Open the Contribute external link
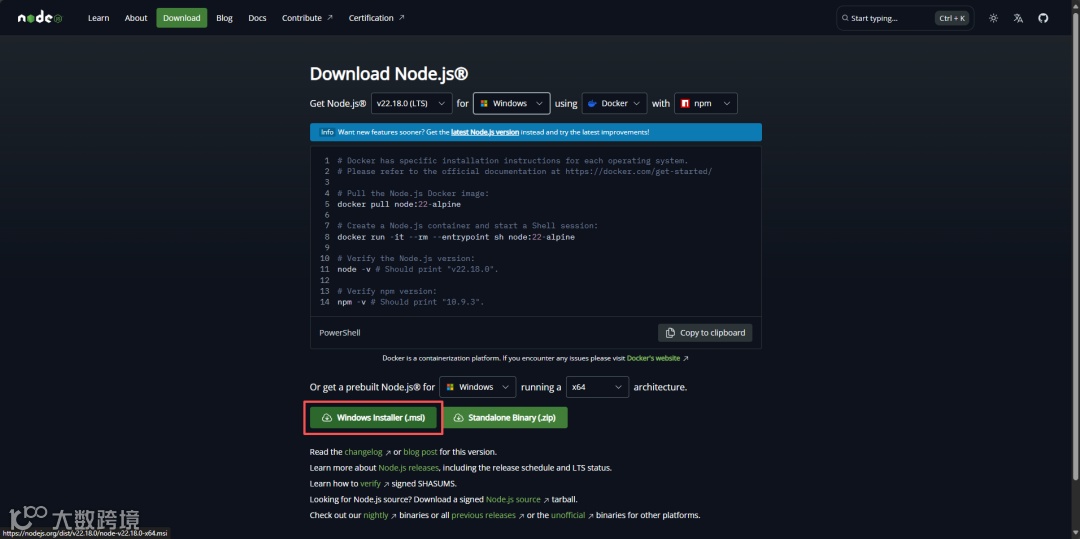The height and width of the screenshot is (539, 1080). 307,18
